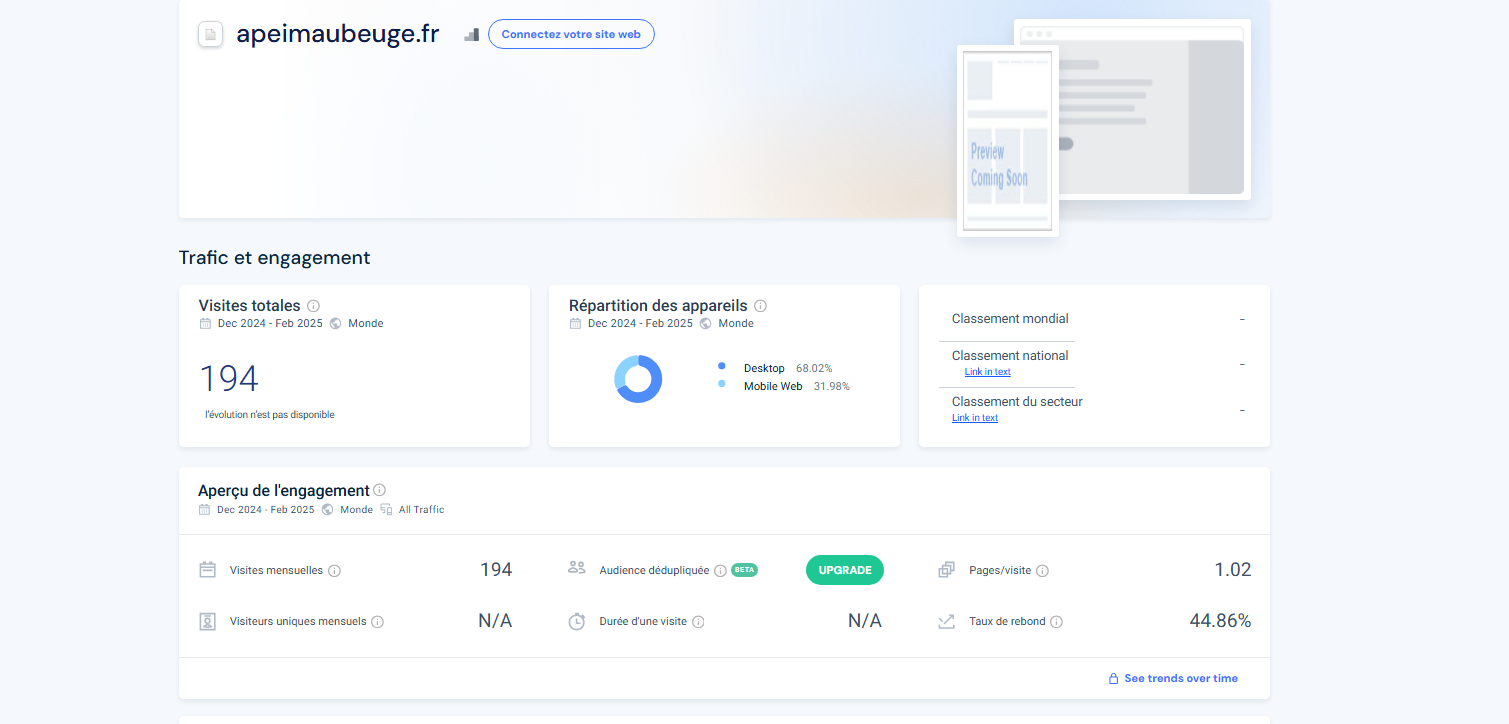Click Connectez votre site web button
Image resolution: width=1509 pixels, height=724 pixels.
[571, 34]
